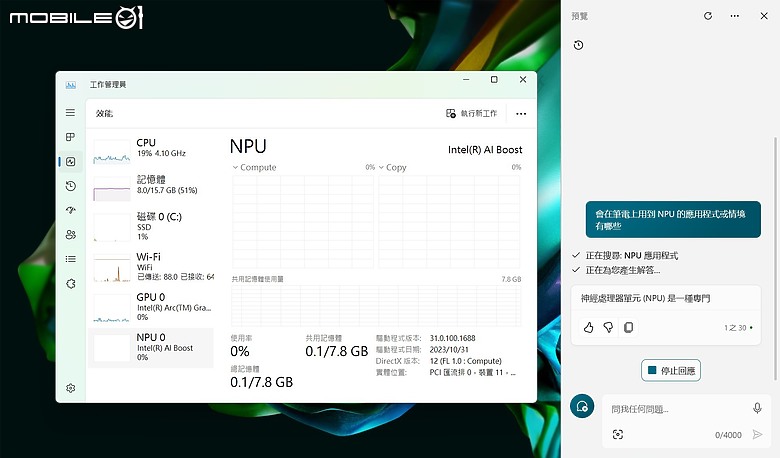Screen dimensions: 780x458
Task: Open Task Manager settings gear
Action: [71, 388]
